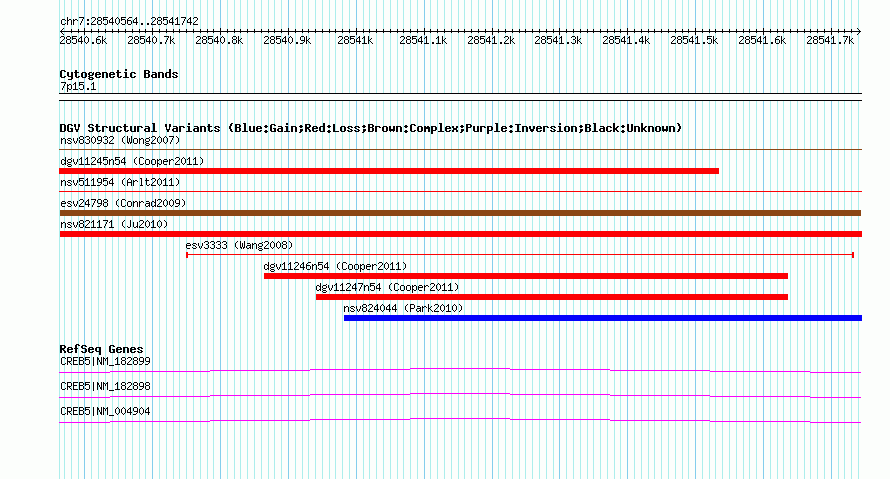Click the magenta CREB5 NM_182899 gene line
Image resolution: width=890 pixels, height=479 pixels.
pyautogui.click(x=460, y=371)
